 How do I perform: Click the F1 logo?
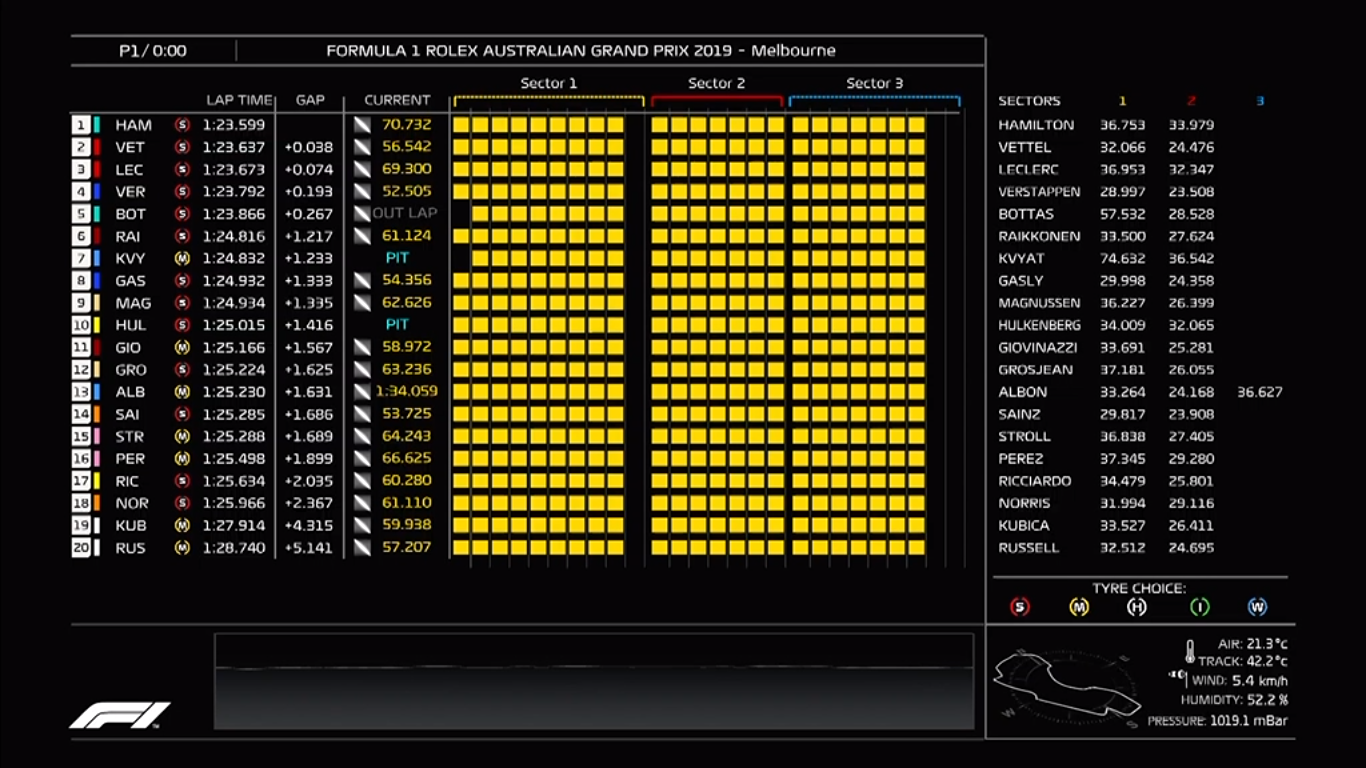(x=120, y=715)
